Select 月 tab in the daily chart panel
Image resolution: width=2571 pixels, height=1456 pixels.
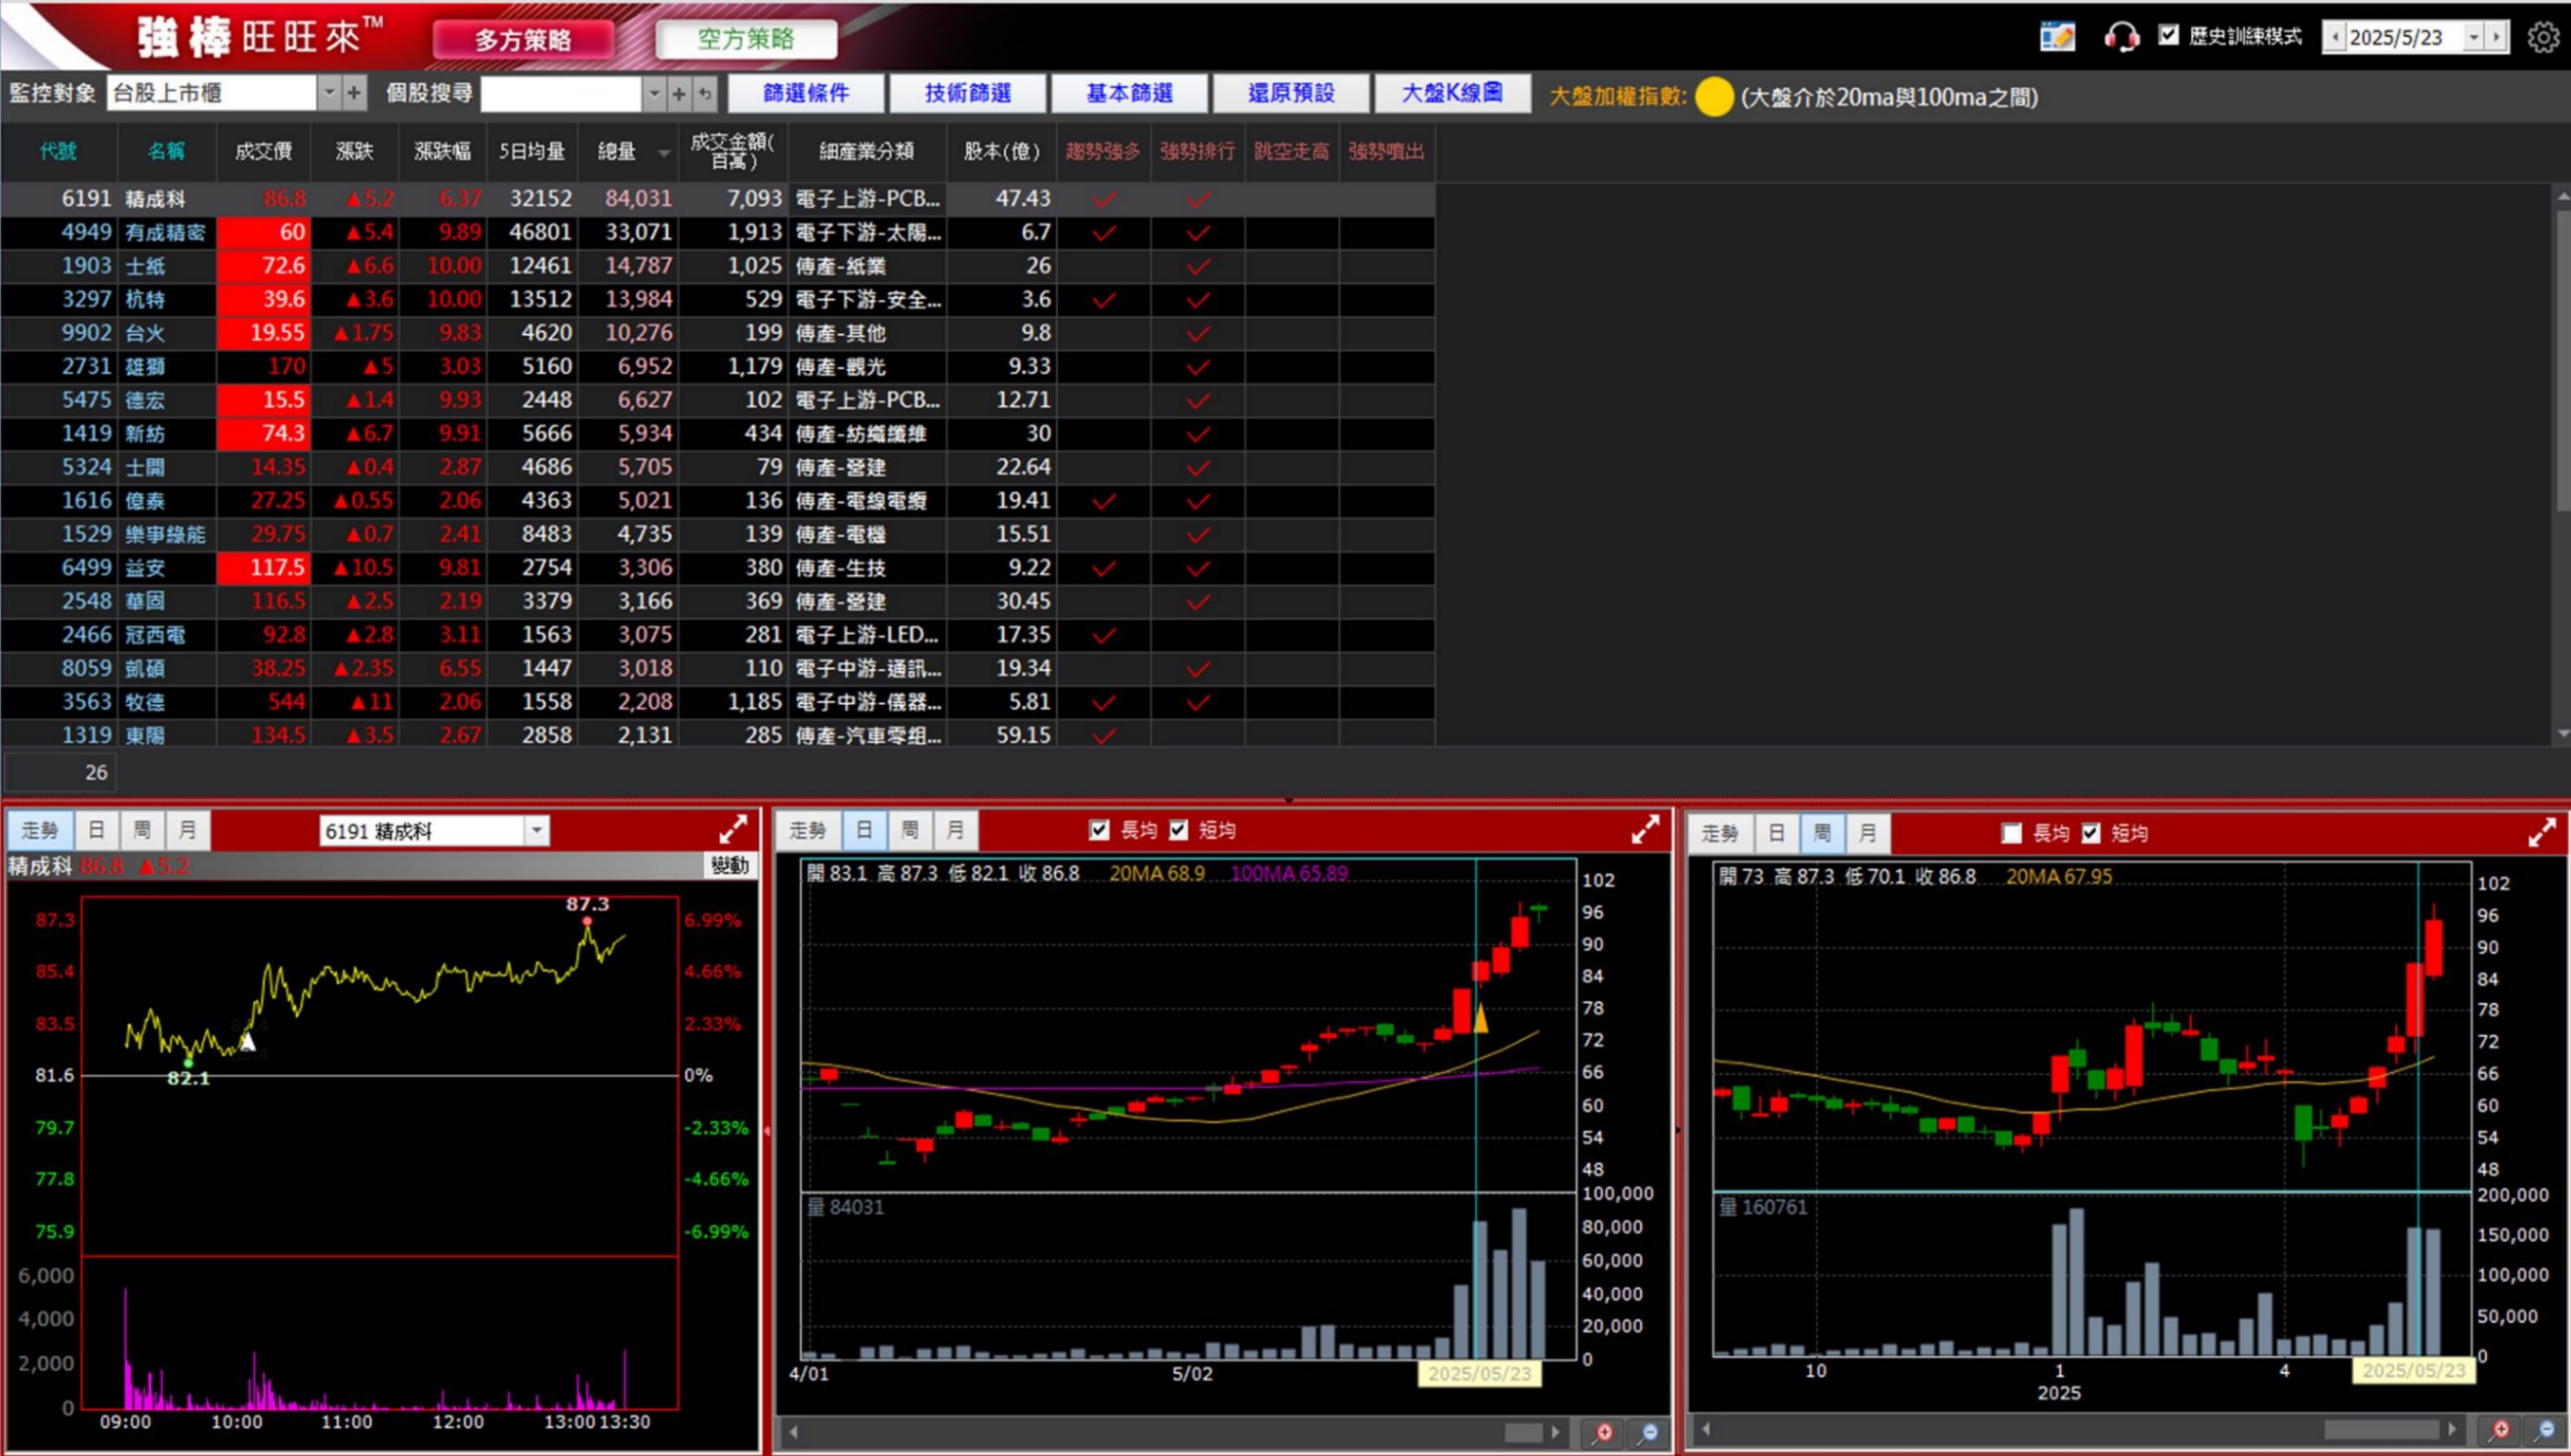(955, 830)
